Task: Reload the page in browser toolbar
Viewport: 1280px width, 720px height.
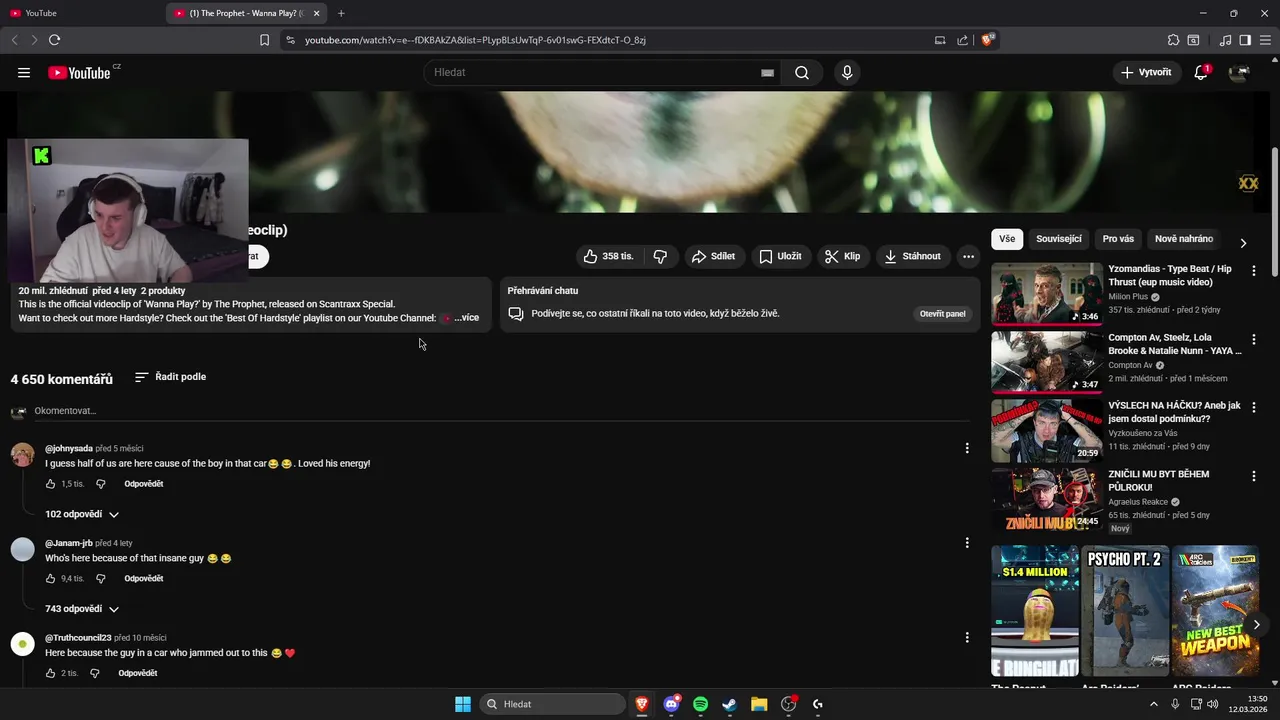Action: [55, 40]
